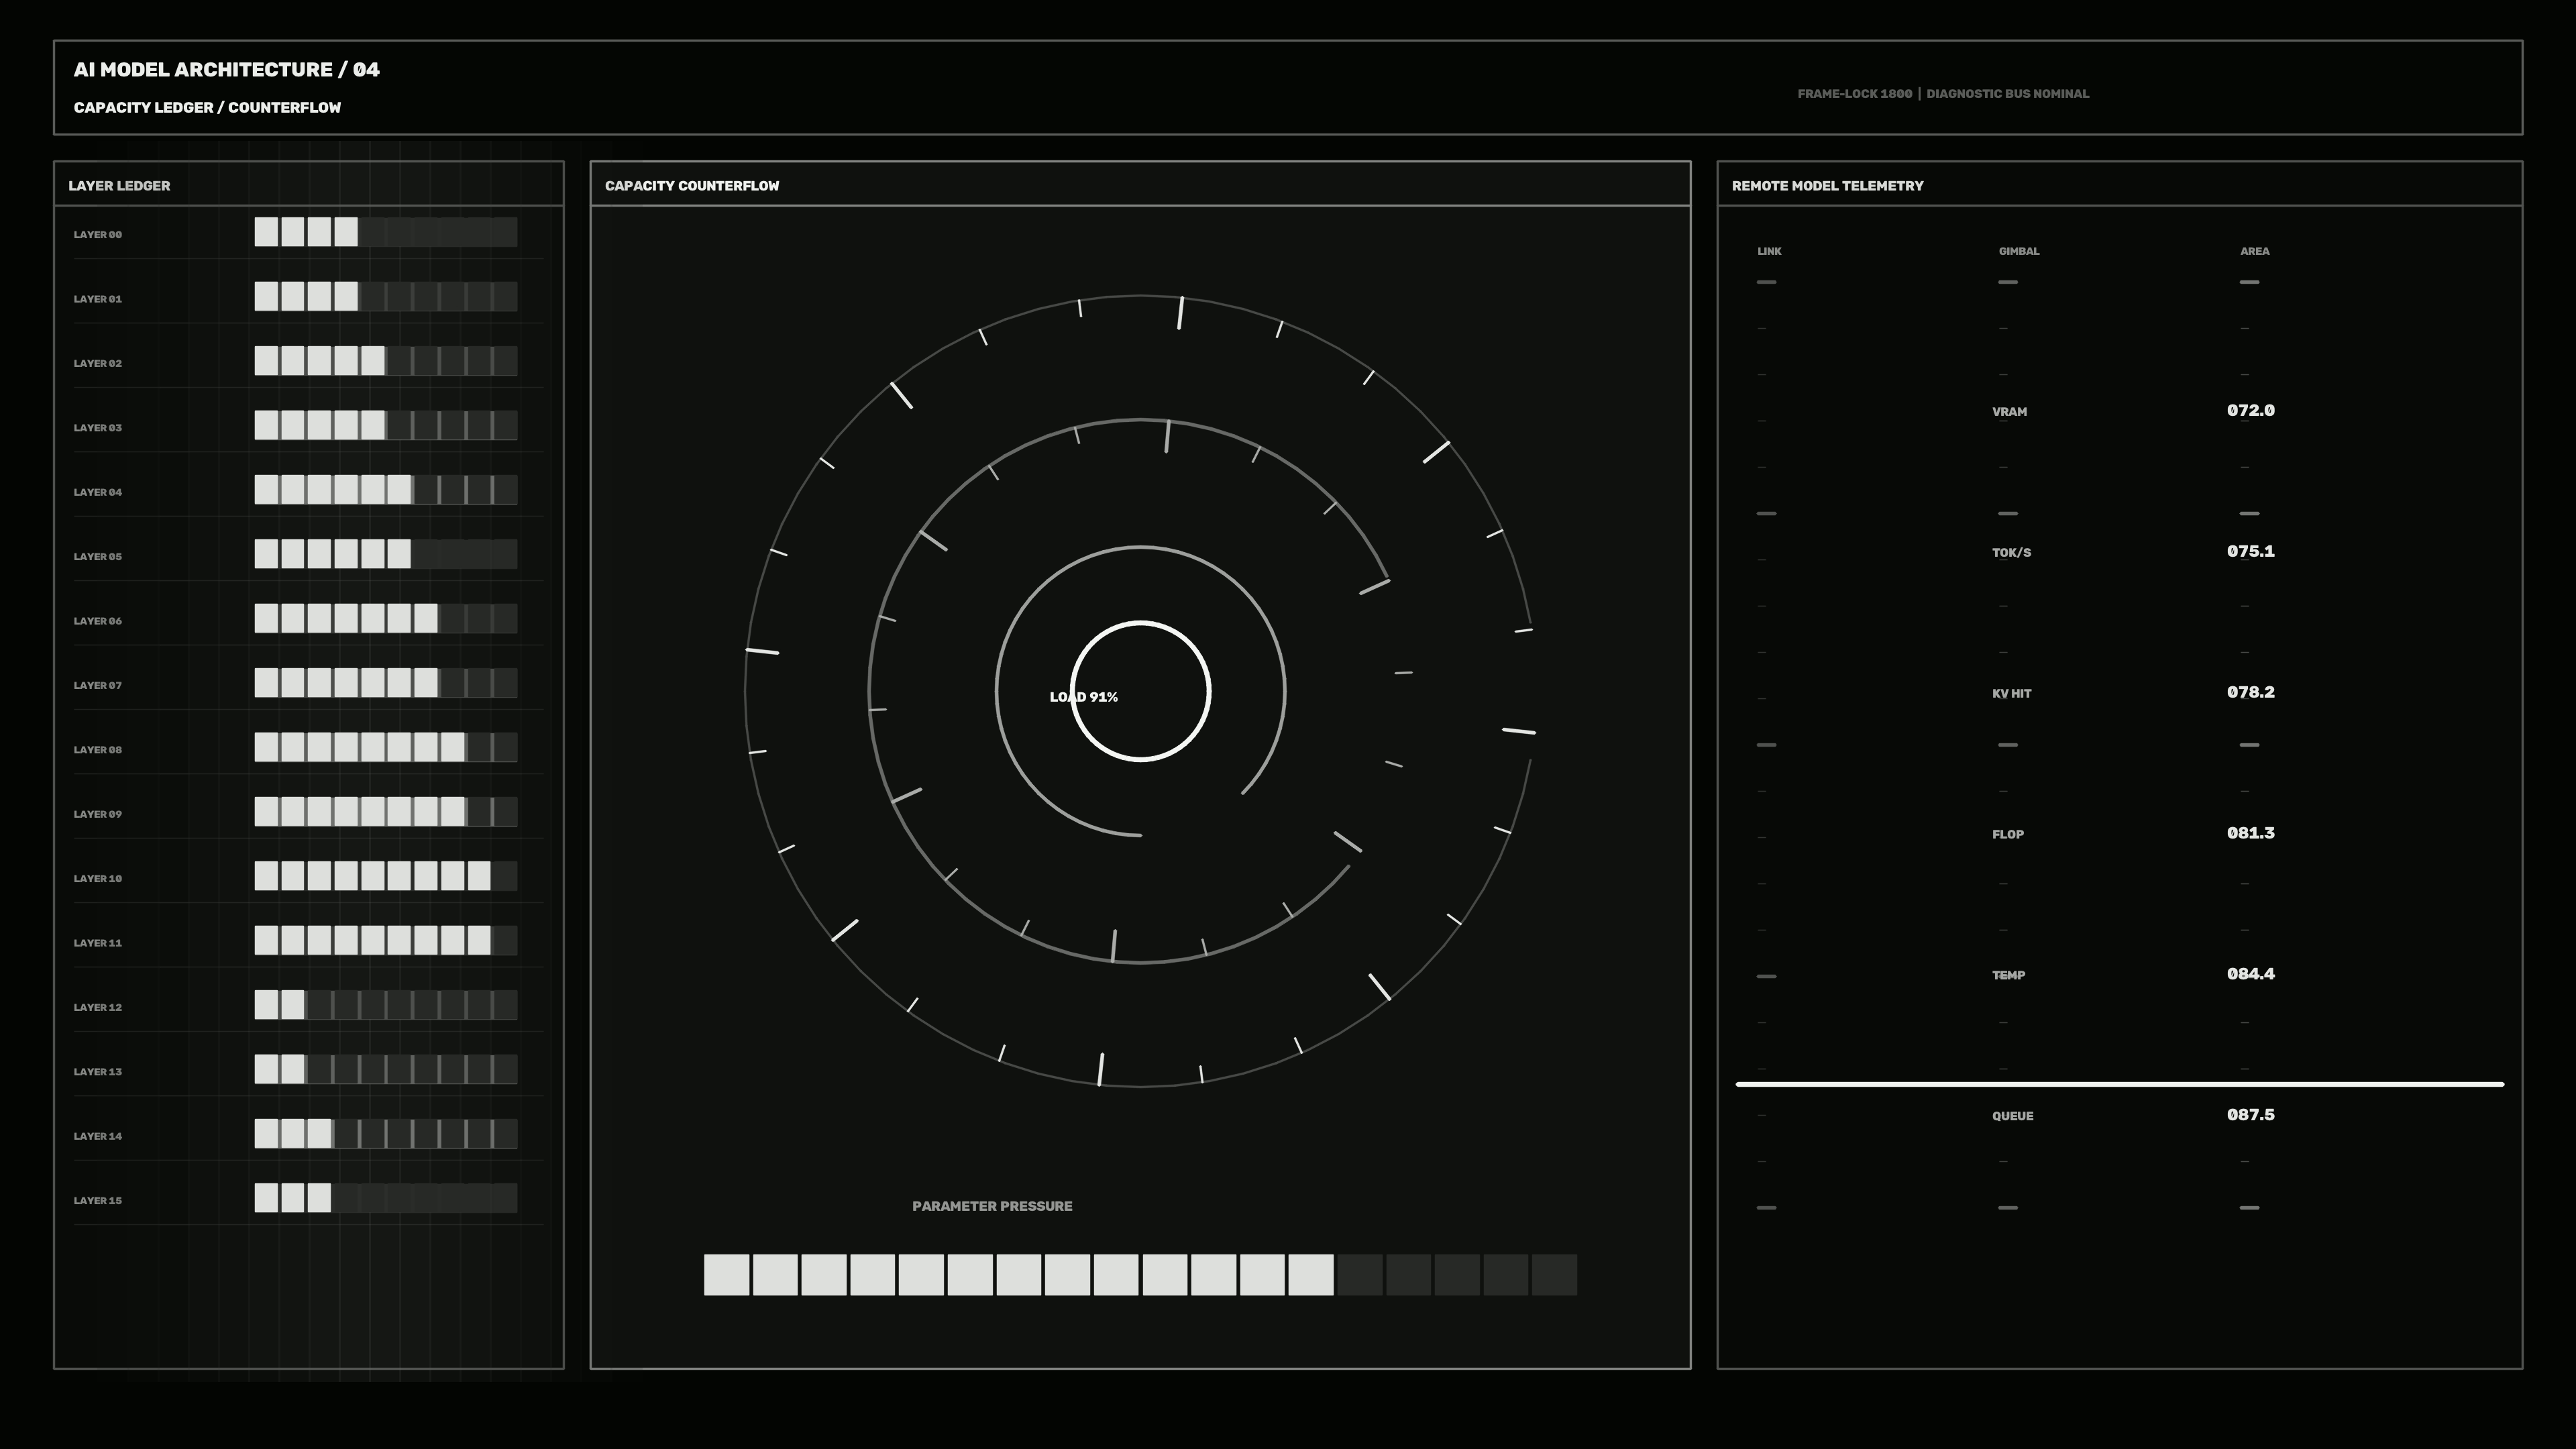The image size is (2576, 1449).
Task: Click the LINK column header
Action: click(1769, 251)
